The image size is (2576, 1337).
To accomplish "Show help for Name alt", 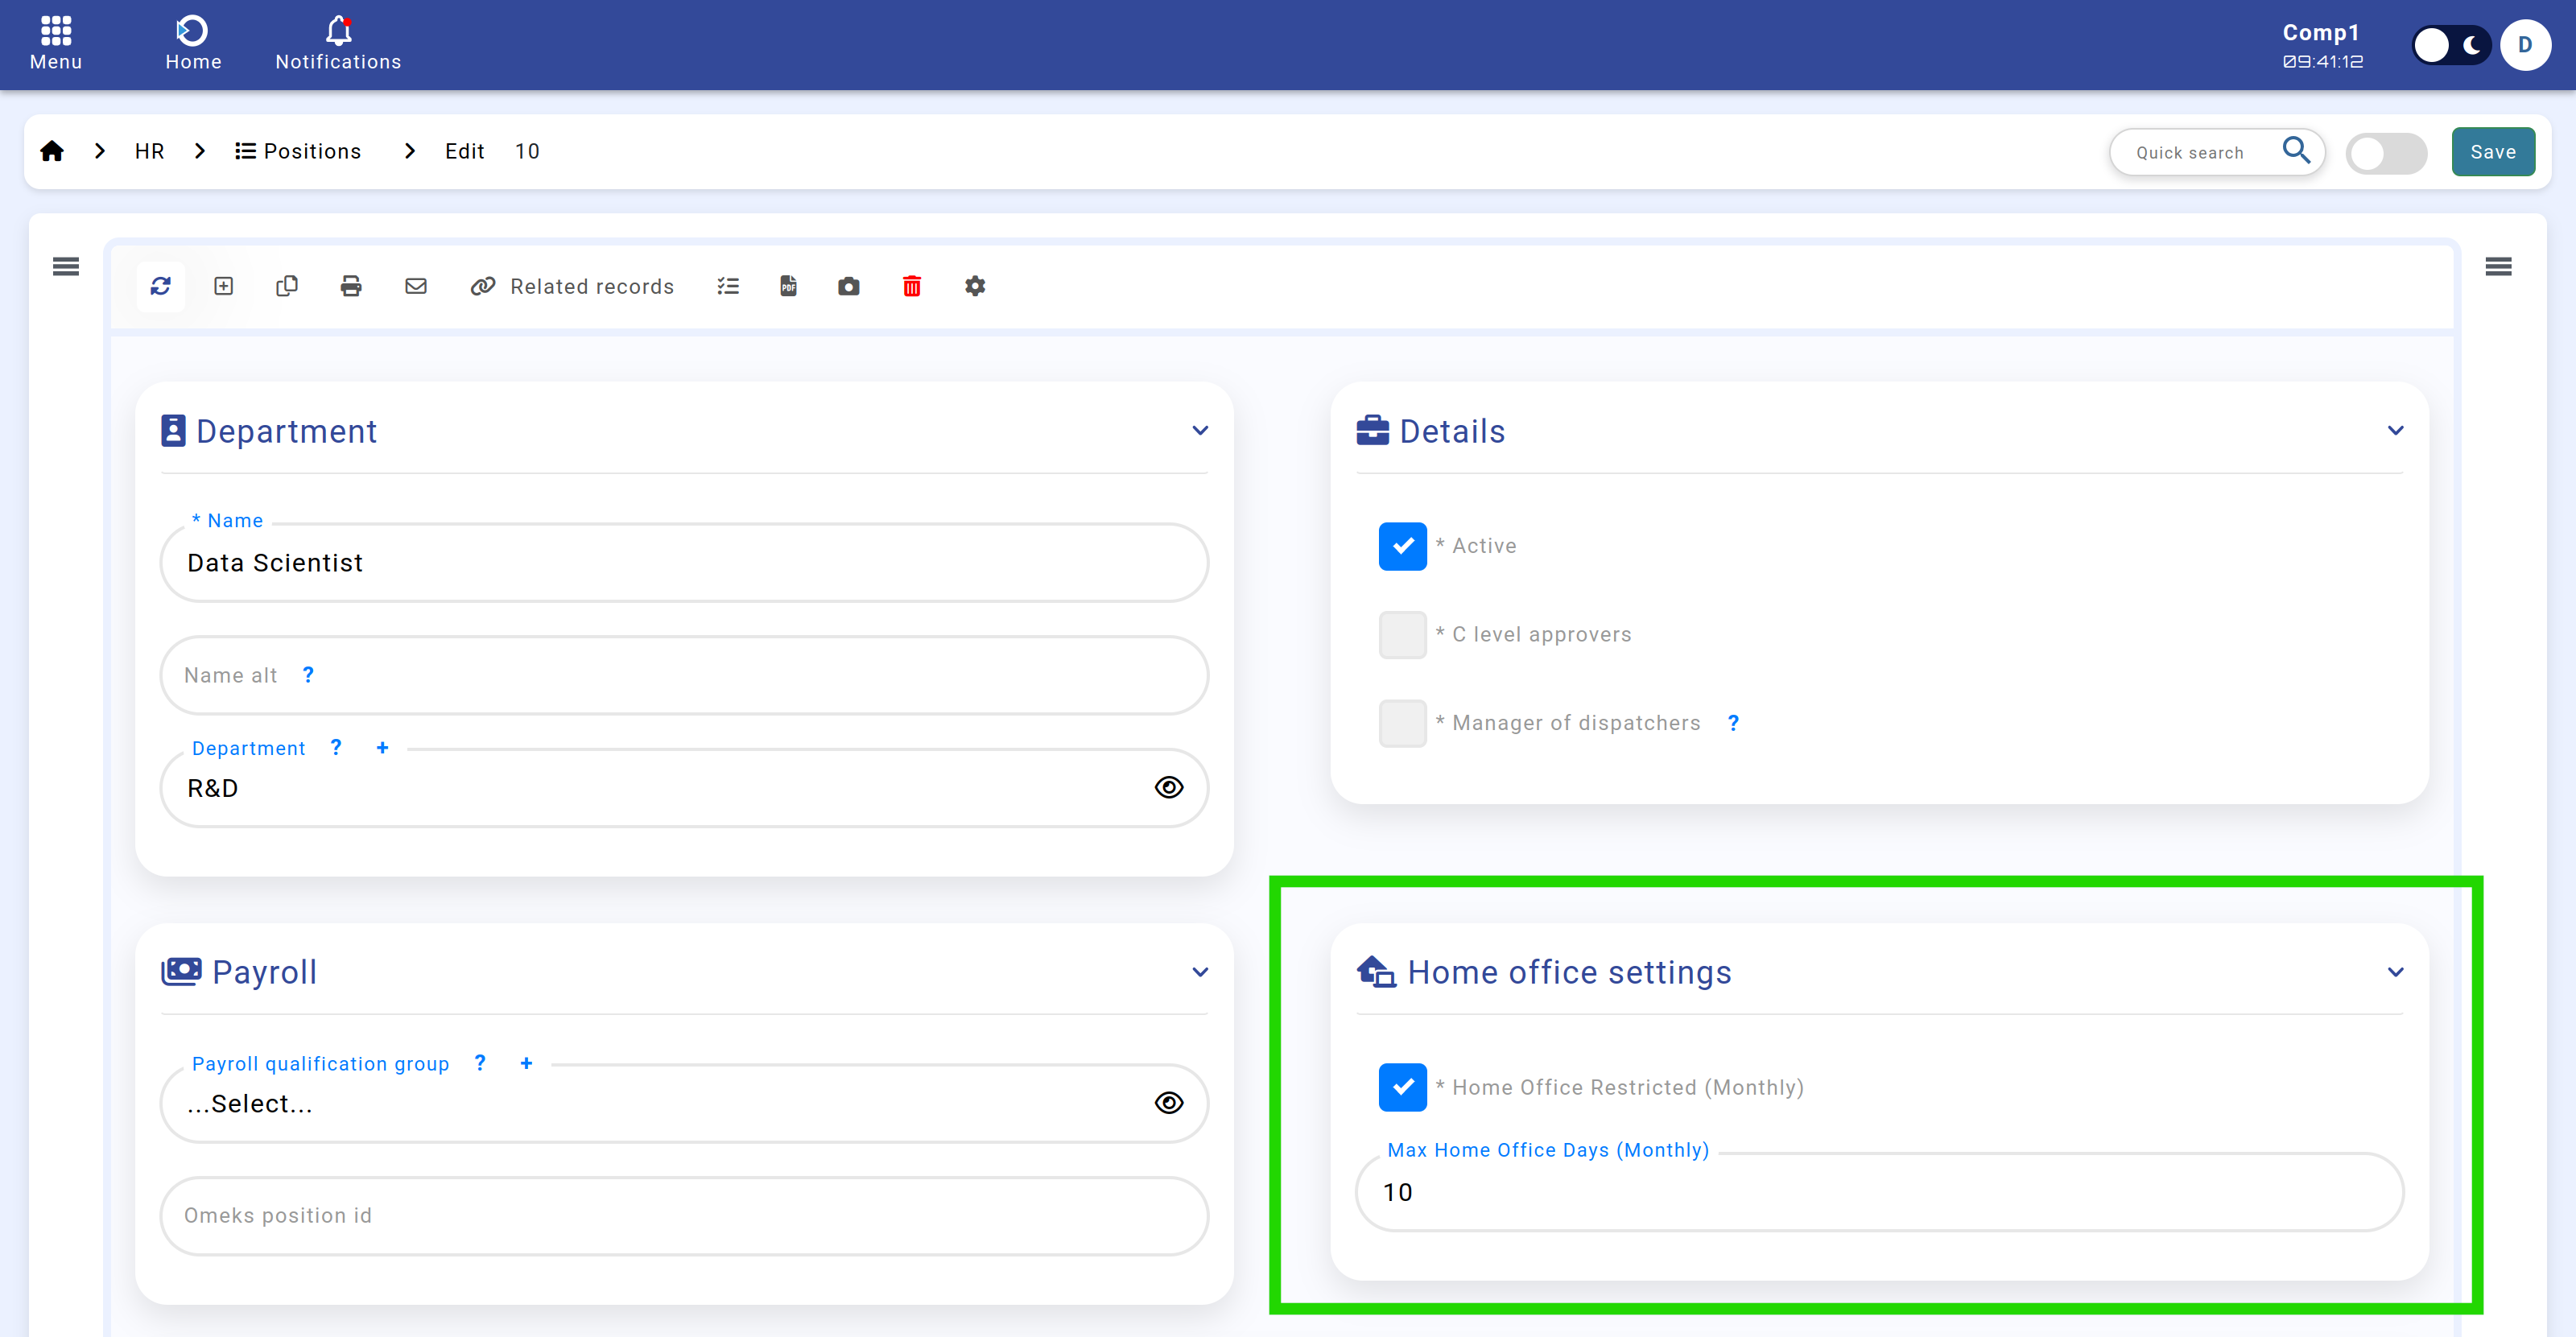I will click(308, 675).
